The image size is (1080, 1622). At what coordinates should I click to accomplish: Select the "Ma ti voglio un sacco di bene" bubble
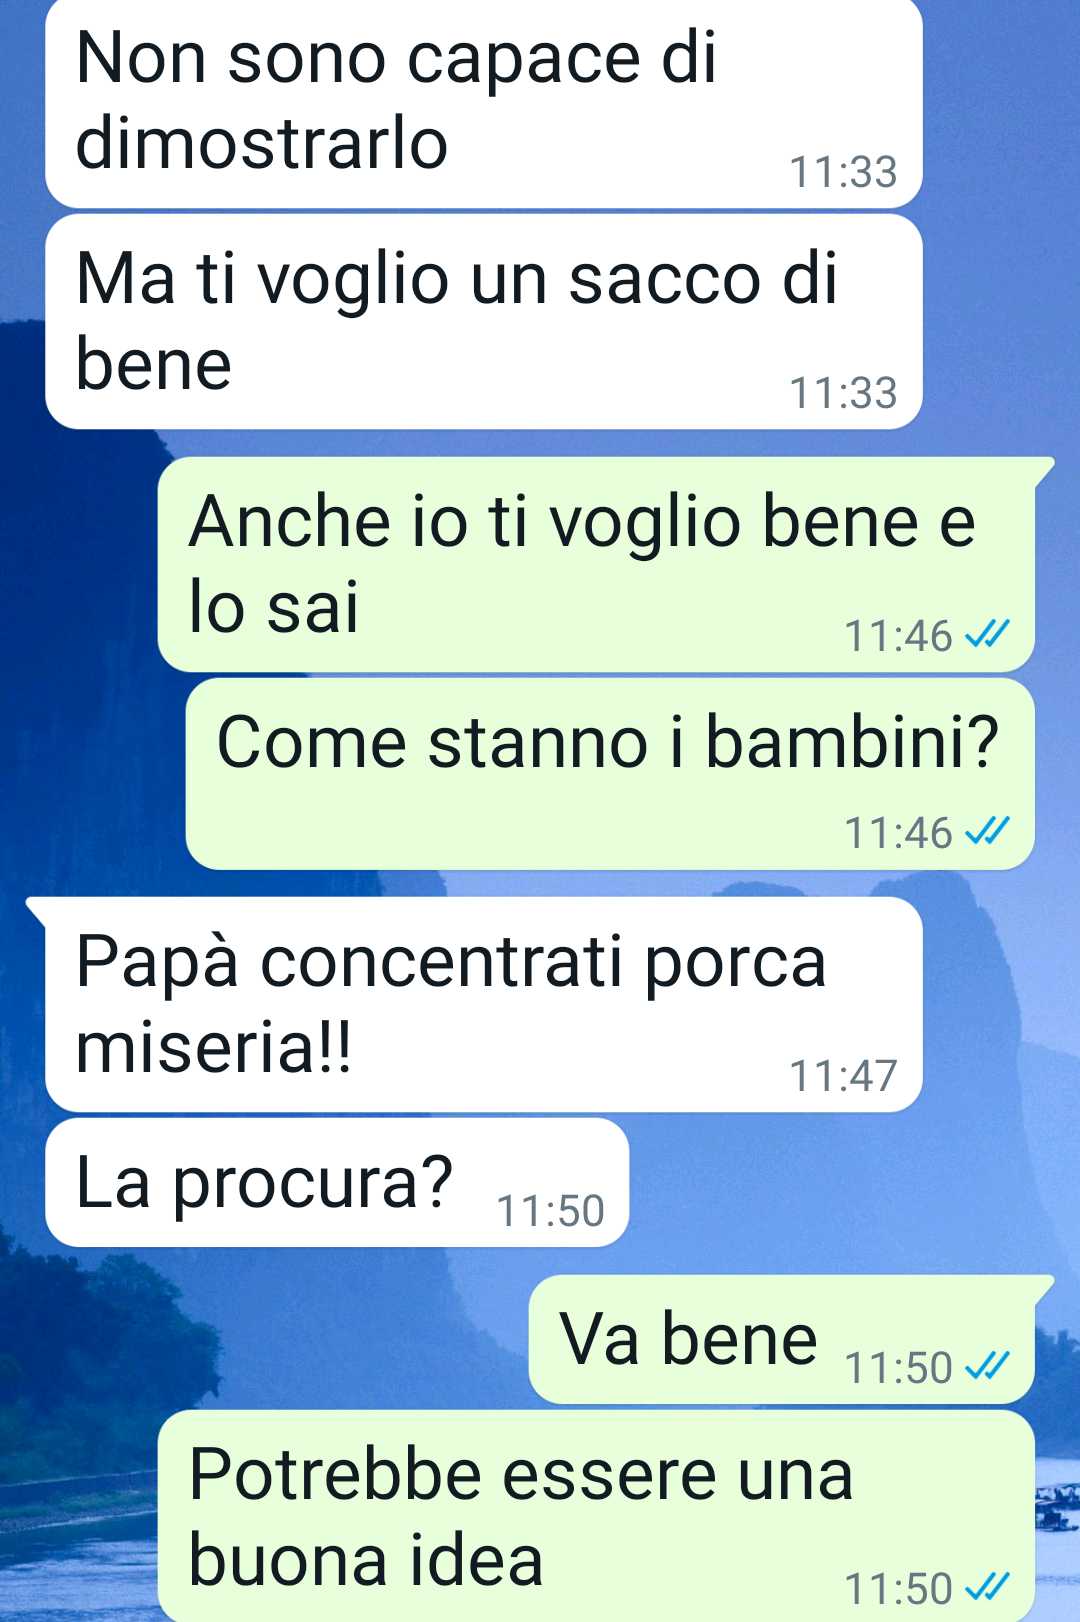(x=484, y=322)
